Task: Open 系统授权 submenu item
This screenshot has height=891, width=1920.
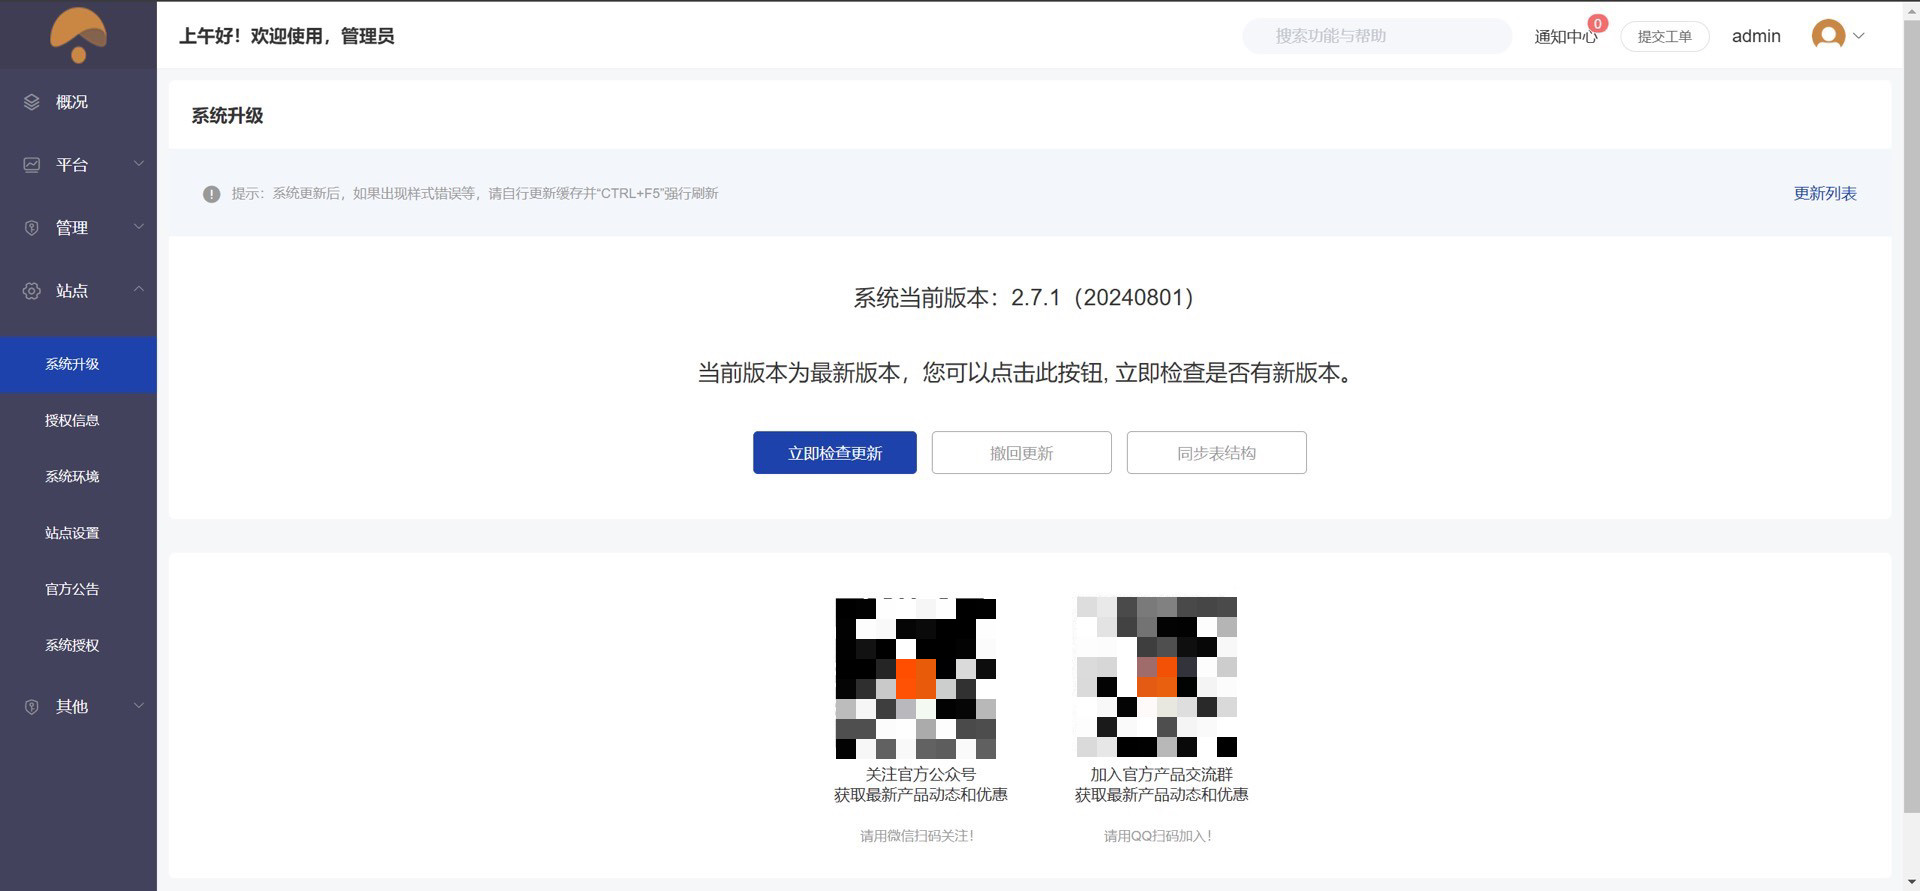Action: (x=78, y=645)
